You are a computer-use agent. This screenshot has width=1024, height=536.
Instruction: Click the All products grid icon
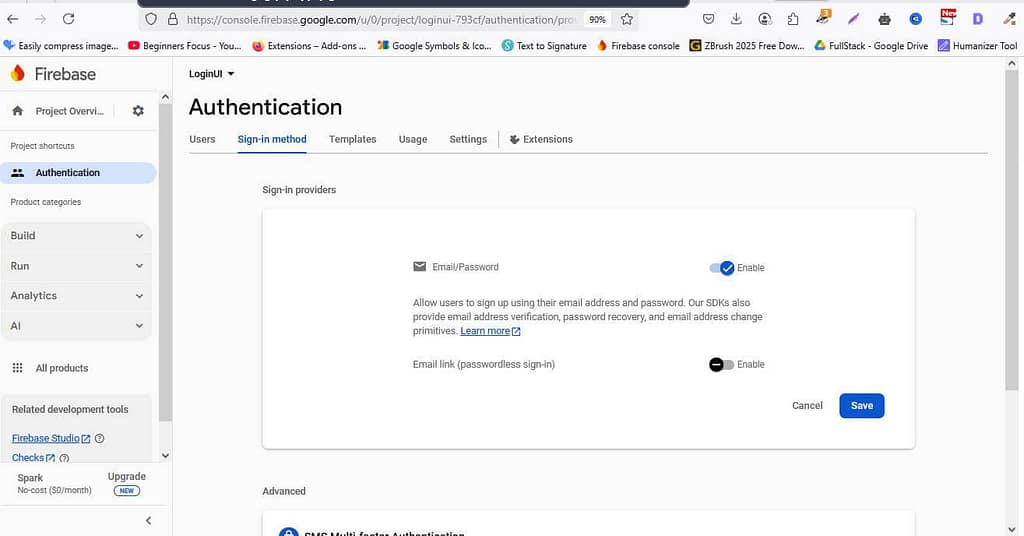(x=18, y=368)
